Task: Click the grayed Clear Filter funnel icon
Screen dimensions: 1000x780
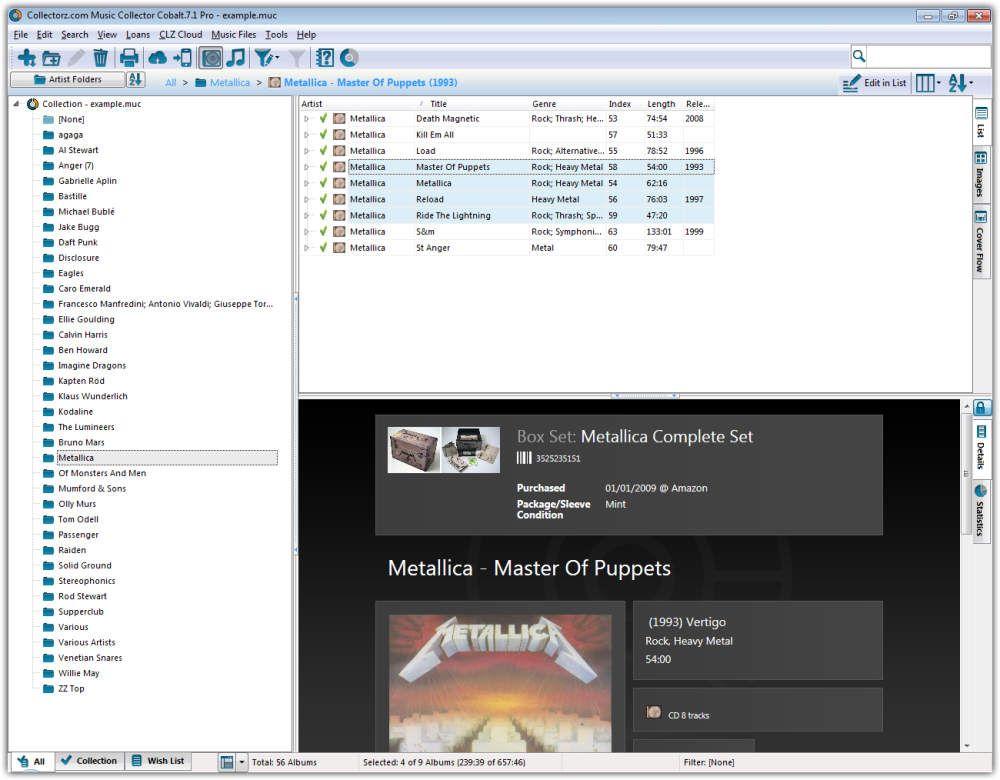Action: pos(297,58)
